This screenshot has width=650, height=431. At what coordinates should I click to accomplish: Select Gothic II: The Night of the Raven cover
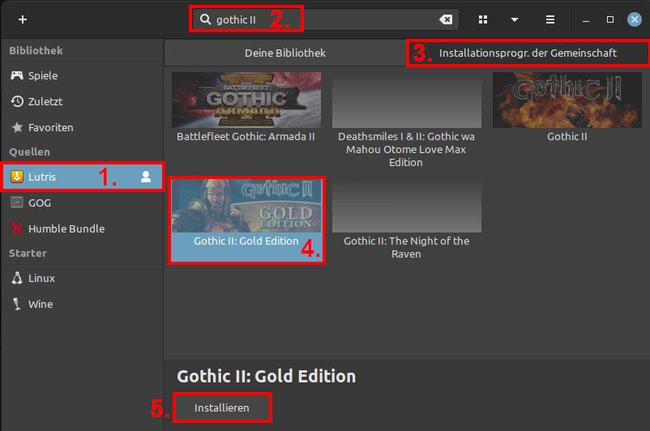407,206
